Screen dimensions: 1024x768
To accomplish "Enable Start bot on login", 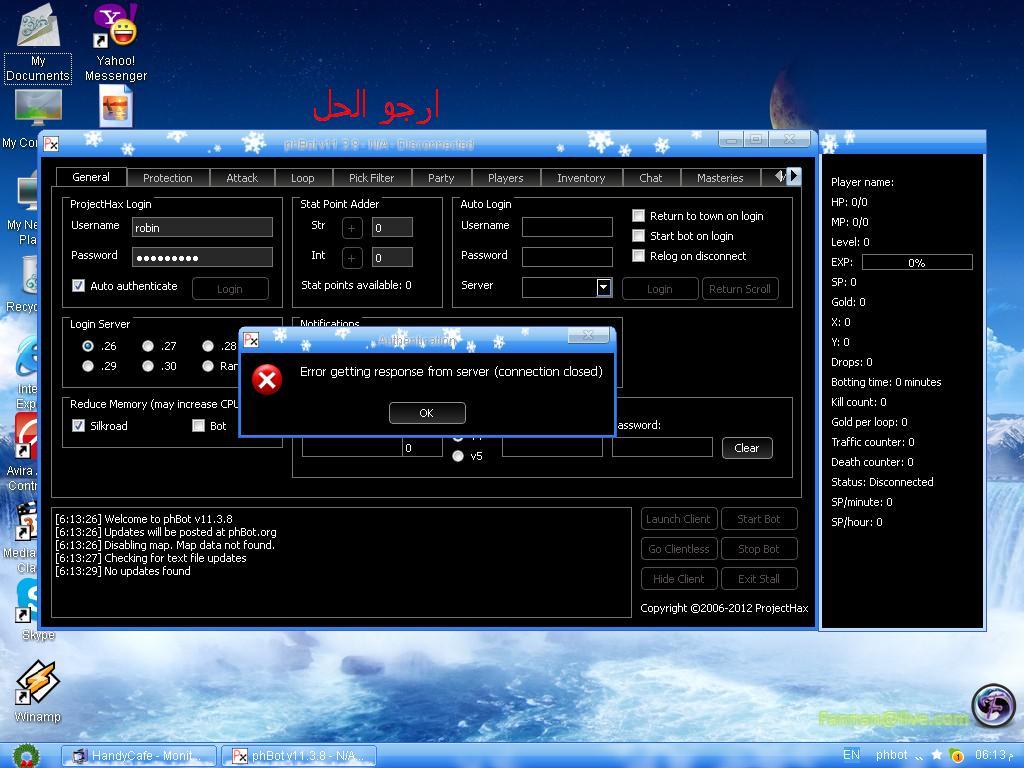I will coord(639,236).
